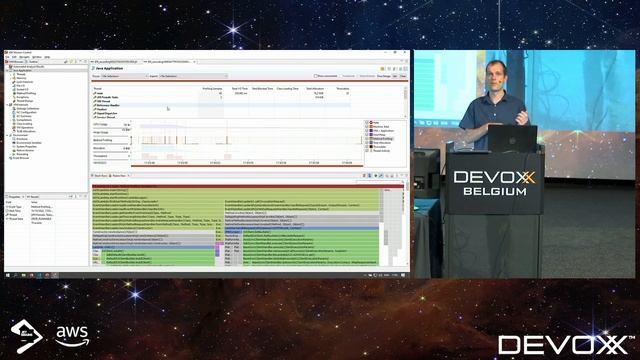Click the red root flame graph frame
This screenshot has height=360, width=640.
click(x=248, y=186)
